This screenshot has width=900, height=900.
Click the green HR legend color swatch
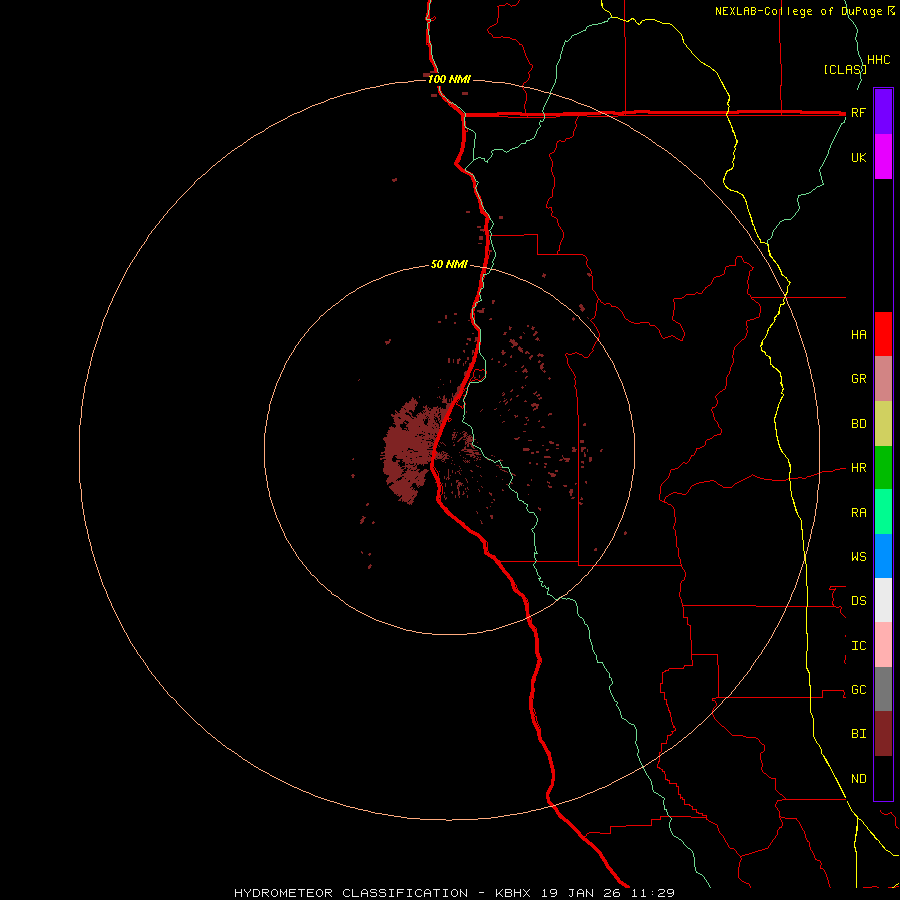point(883,467)
